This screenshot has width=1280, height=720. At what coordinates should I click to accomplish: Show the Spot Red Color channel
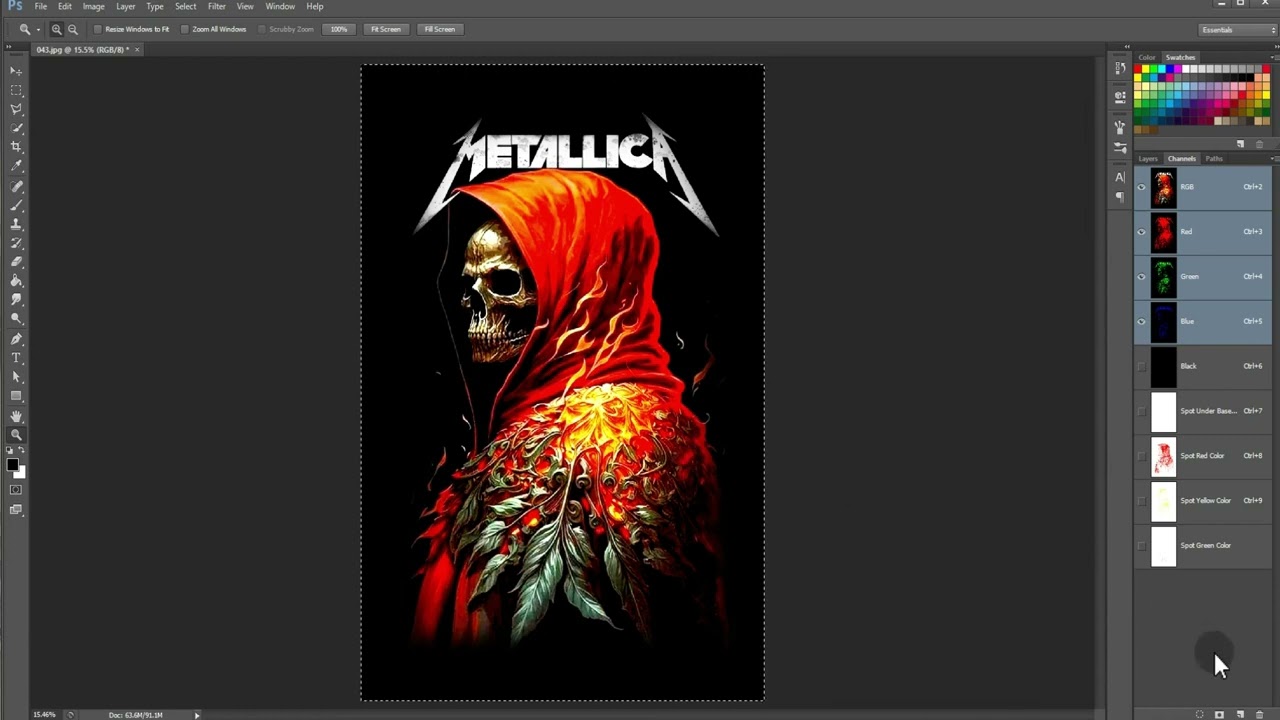[x=1141, y=456]
